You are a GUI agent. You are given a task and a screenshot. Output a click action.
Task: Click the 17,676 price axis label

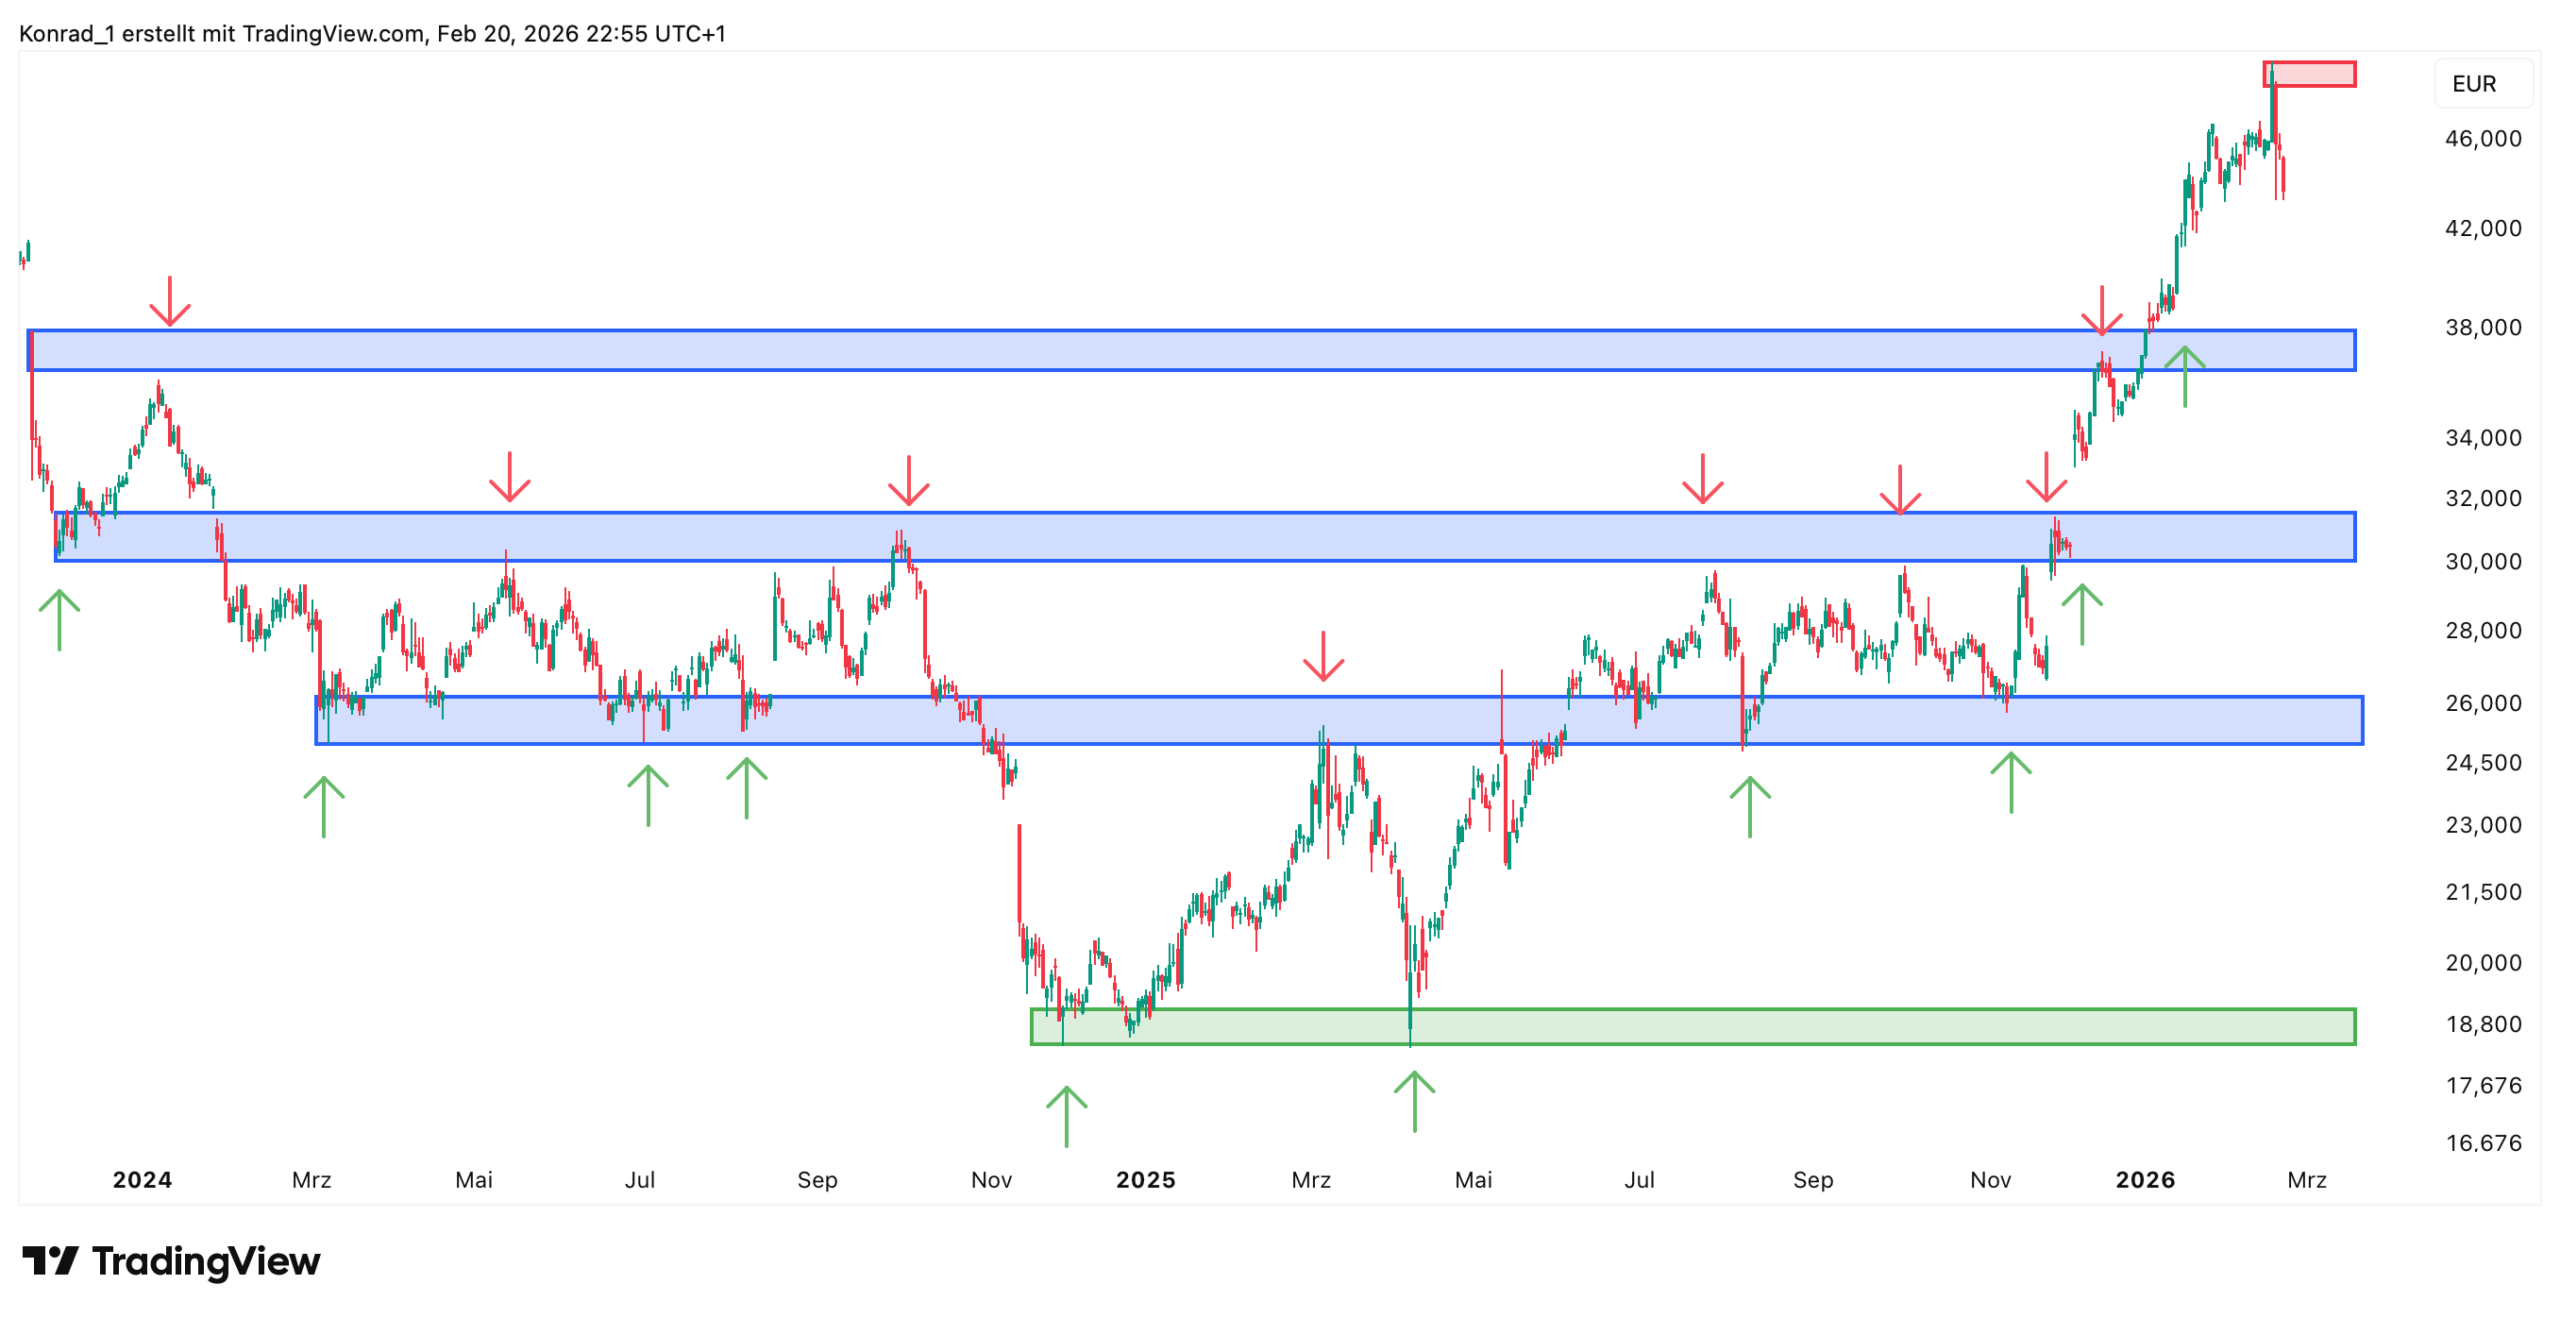pyautogui.click(x=2483, y=1086)
